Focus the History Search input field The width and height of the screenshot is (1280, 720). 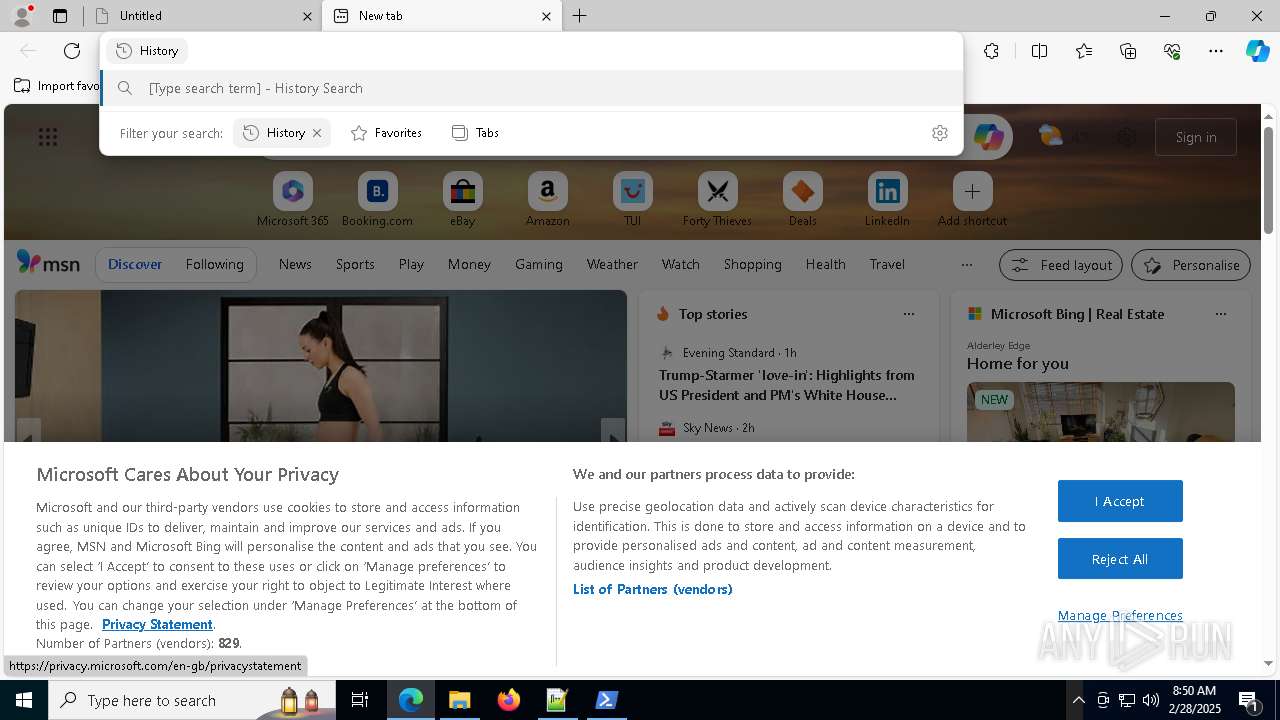tap(532, 88)
